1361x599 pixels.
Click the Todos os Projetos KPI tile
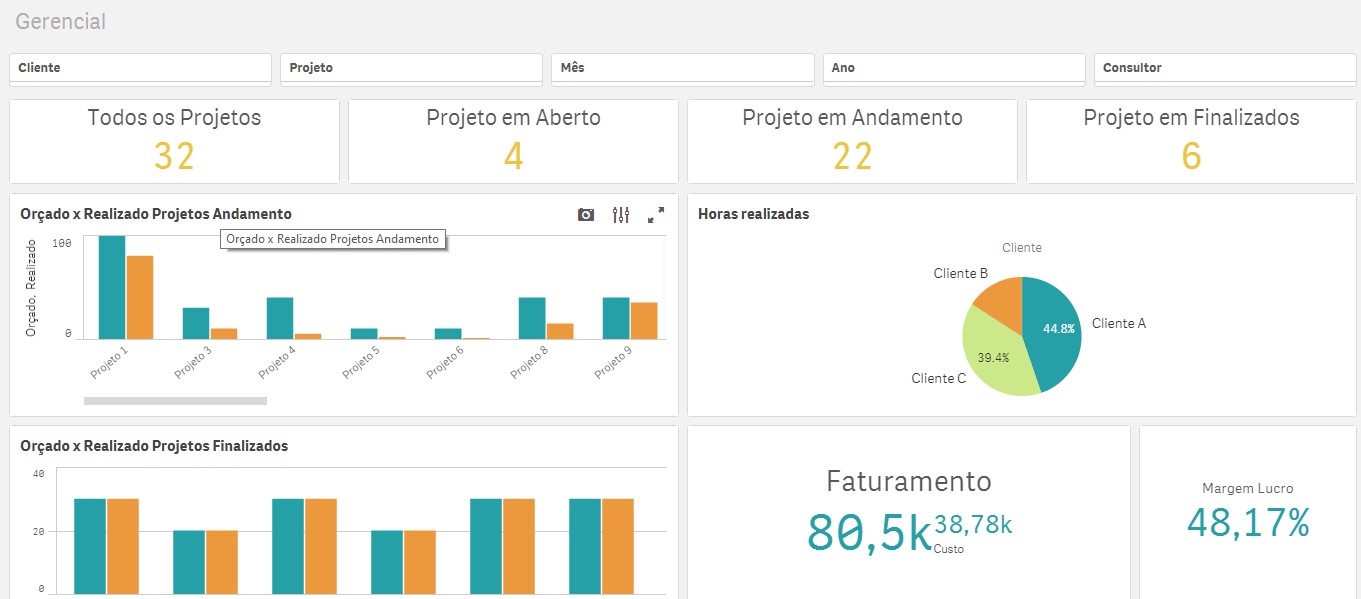pyautogui.click(x=174, y=141)
